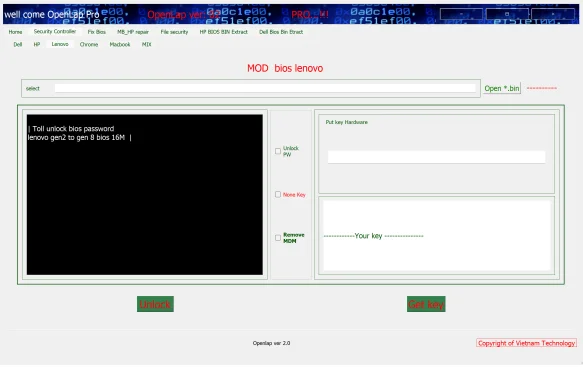Click the Unlock button

point(155,304)
